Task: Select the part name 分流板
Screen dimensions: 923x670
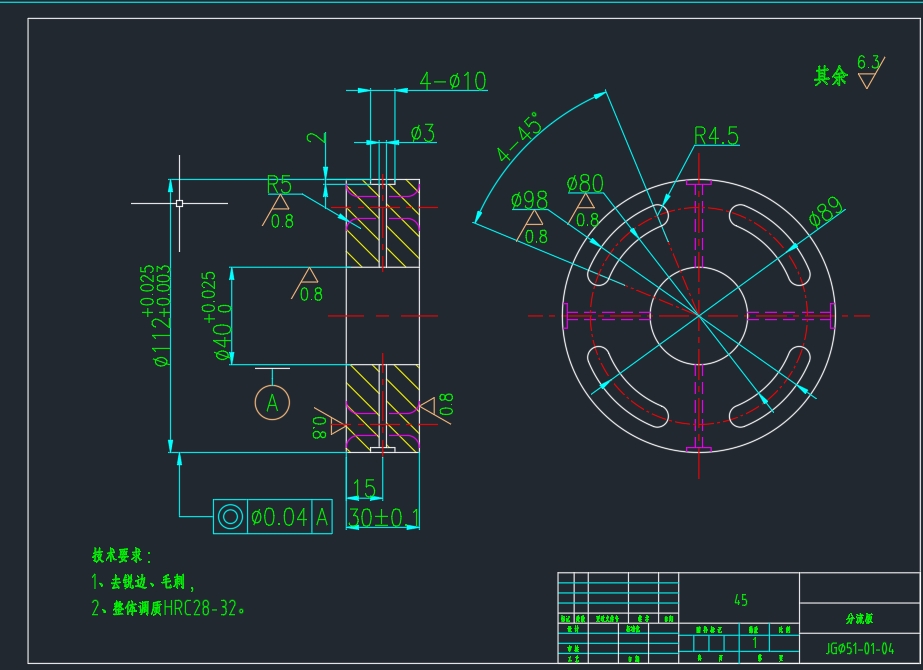Action: tap(859, 618)
